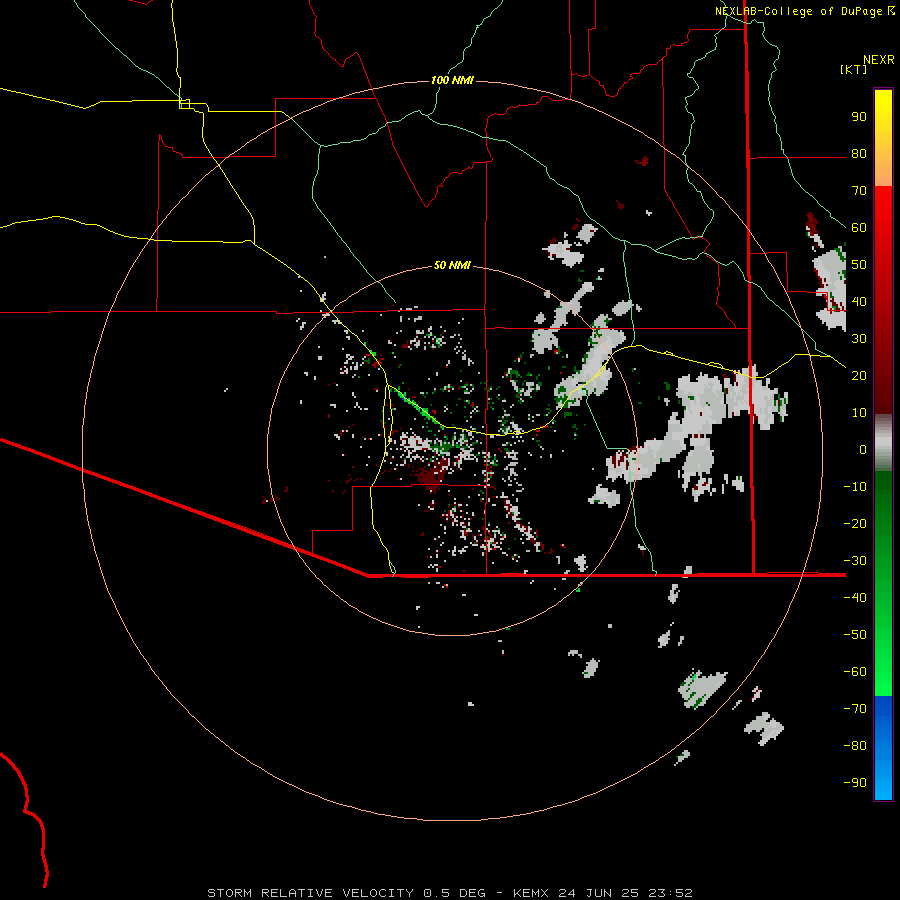Viewport: 900px width, 900px height.
Task: Click the gray zero-velocity segment of color bar
Action: 883,442
